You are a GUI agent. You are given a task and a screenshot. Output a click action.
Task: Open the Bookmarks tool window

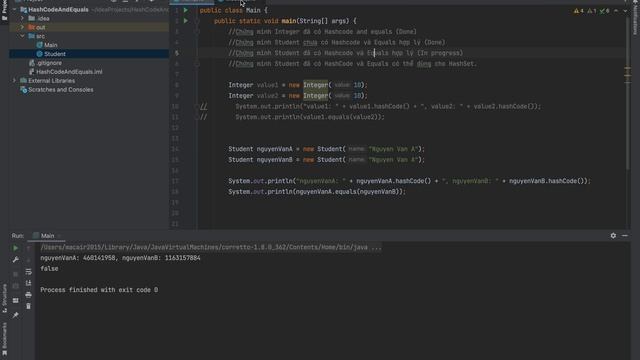click(x=4, y=339)
